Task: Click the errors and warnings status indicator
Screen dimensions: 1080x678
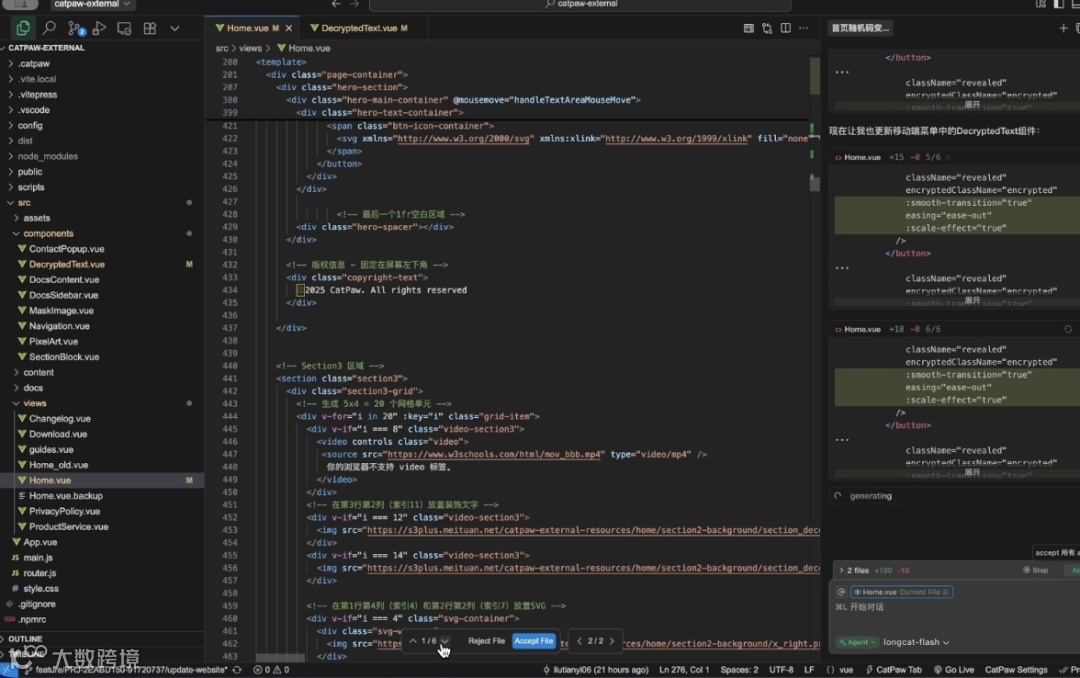Action: (x=271, y=670)
